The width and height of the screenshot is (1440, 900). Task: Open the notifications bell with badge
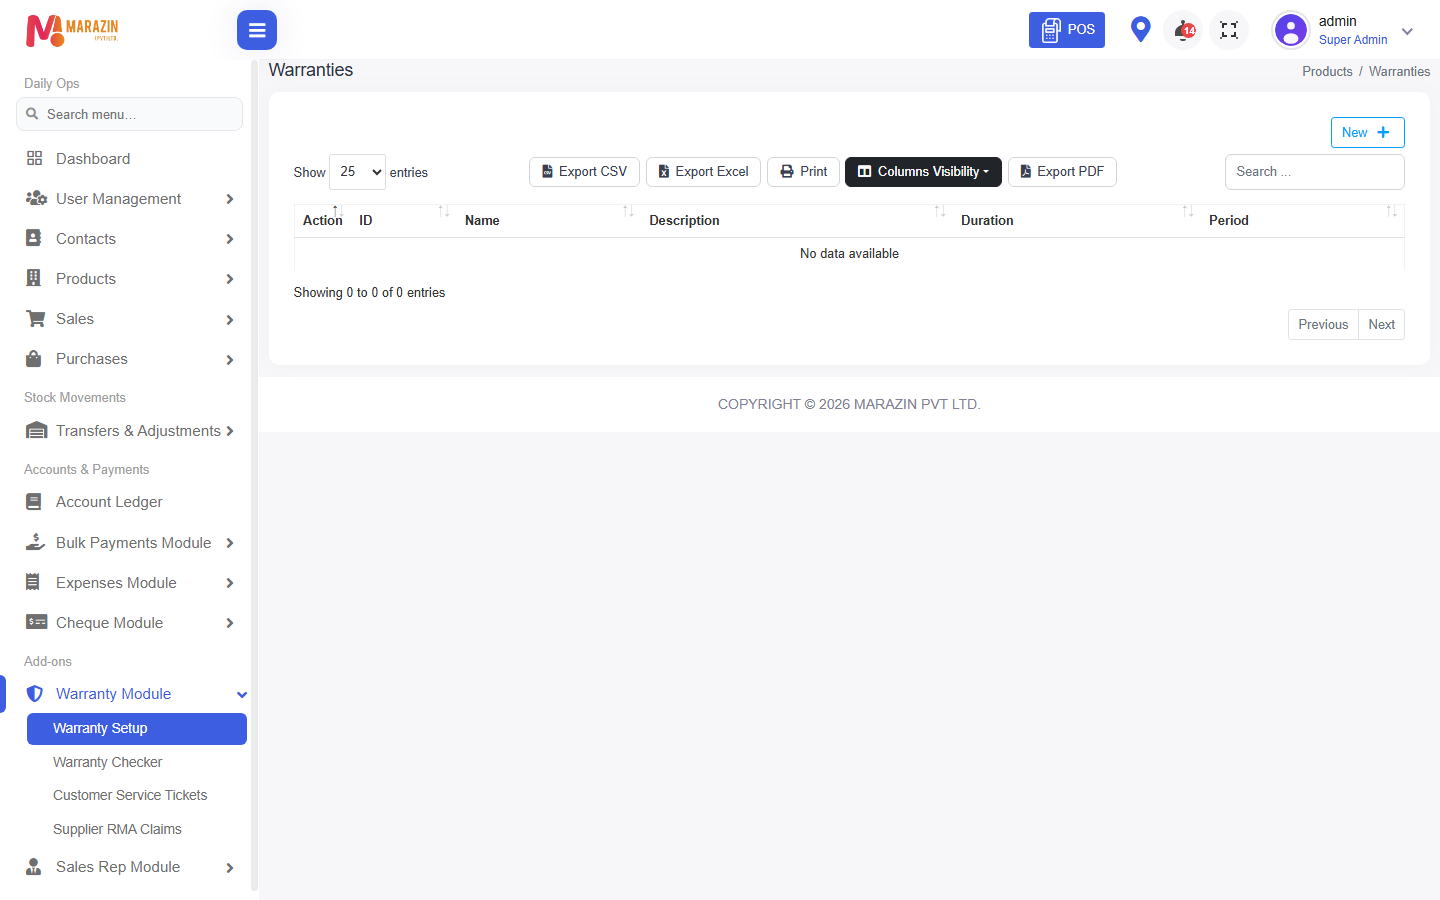click(1184, 30)
